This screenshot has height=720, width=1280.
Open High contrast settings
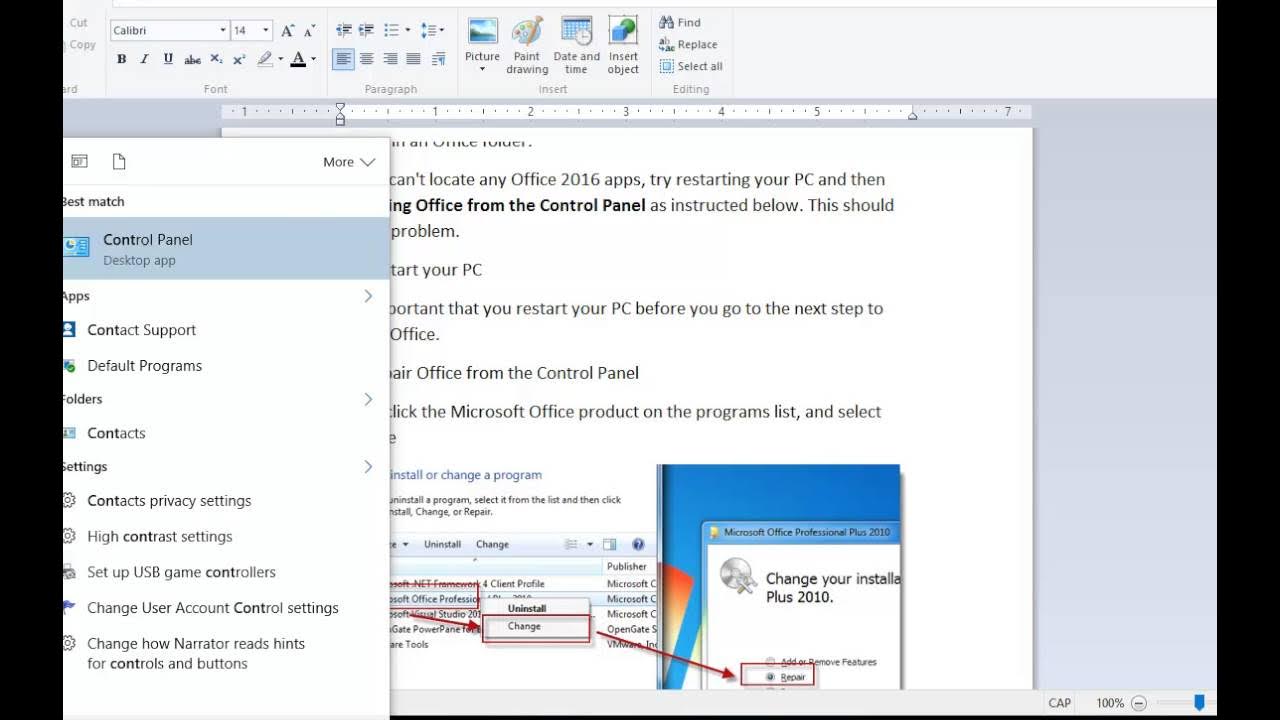pyautogui.click(x=226, y=537)
